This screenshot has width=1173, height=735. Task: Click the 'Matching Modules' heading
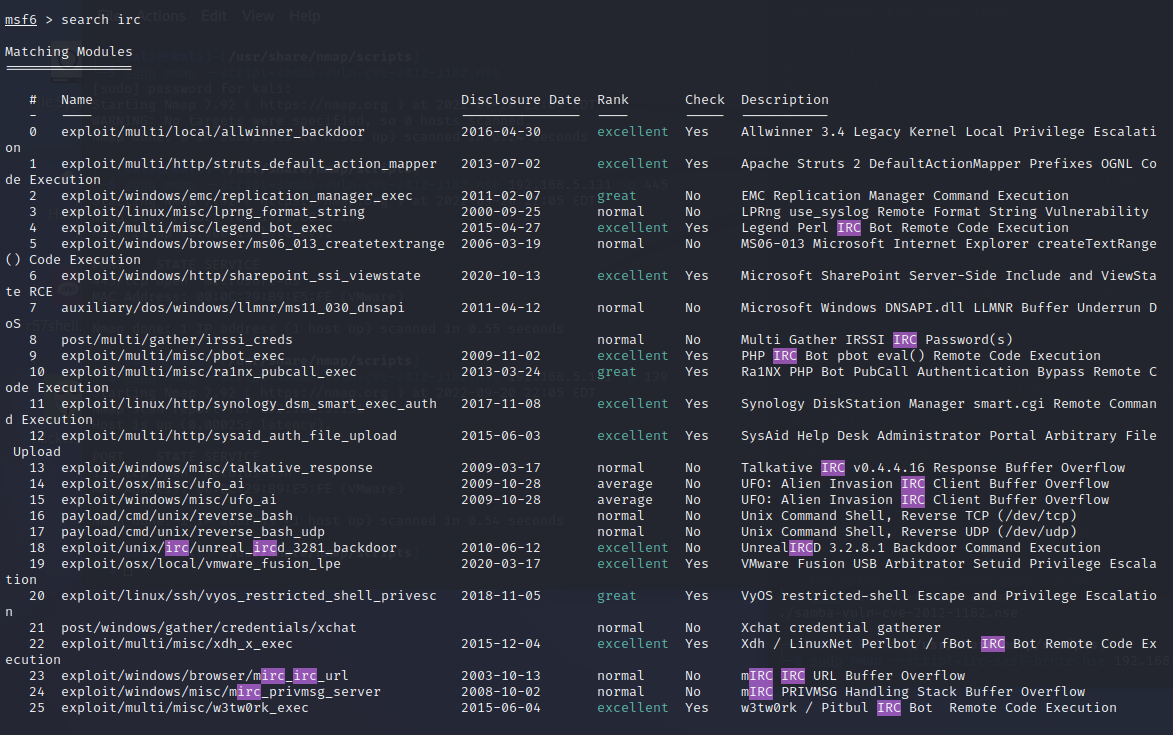(69, 52)
